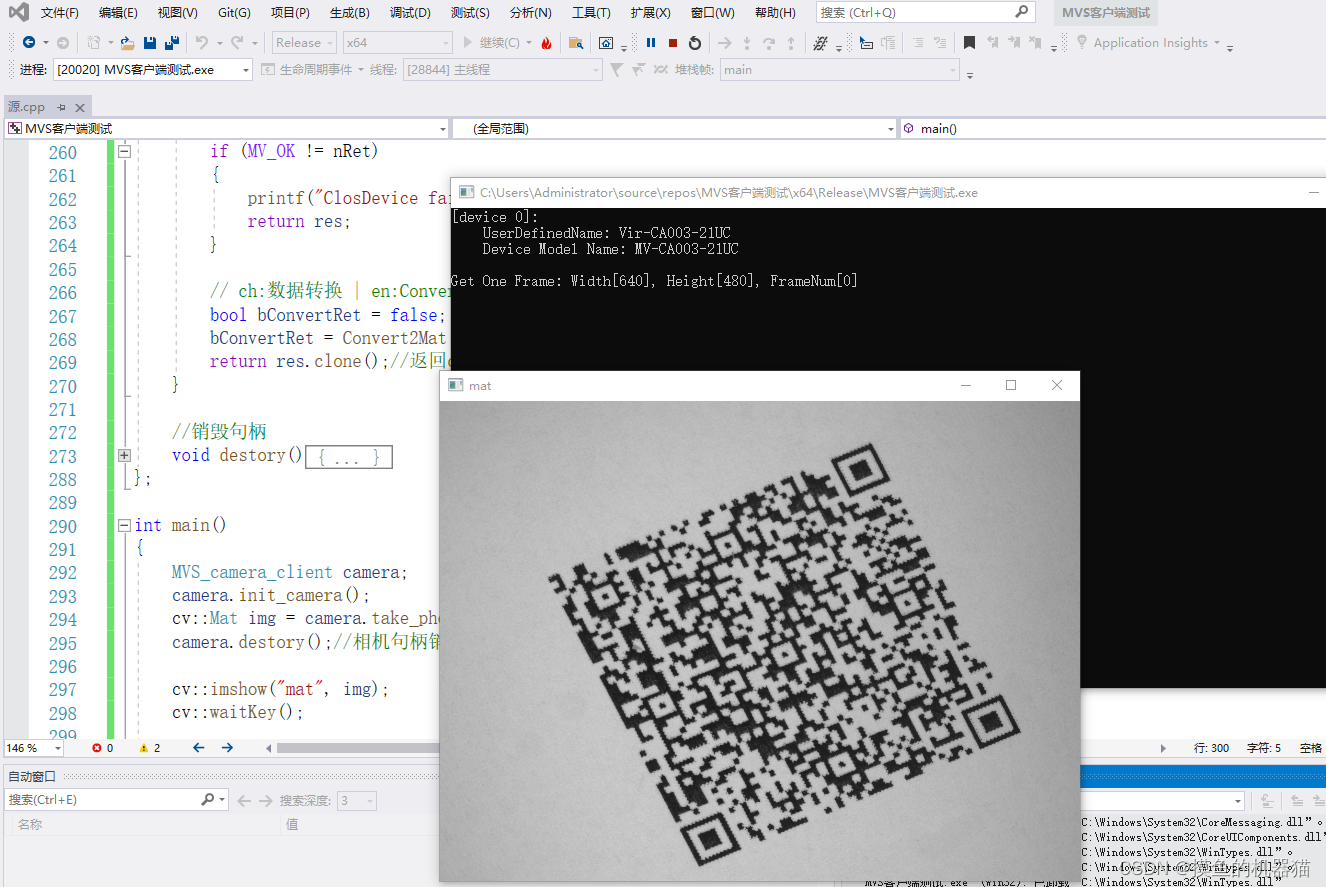Open the 工具(T) tools menu
The image size is (1326, 887).
tap(591, 13)
